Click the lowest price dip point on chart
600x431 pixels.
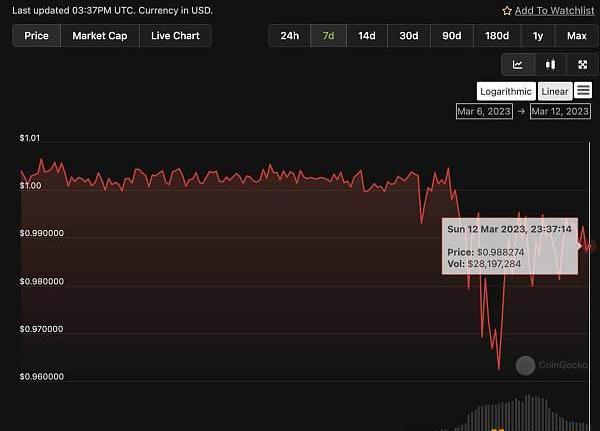[x=499, y=369]
